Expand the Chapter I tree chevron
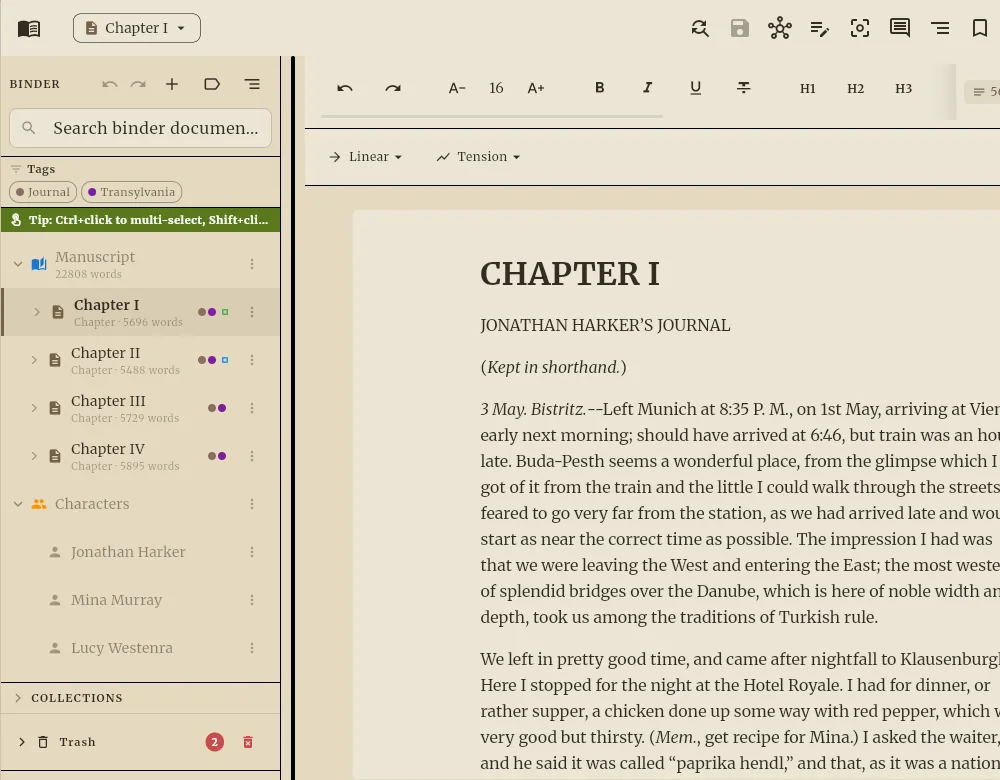This screenshot has height=780, width=1000. (36, 312)
